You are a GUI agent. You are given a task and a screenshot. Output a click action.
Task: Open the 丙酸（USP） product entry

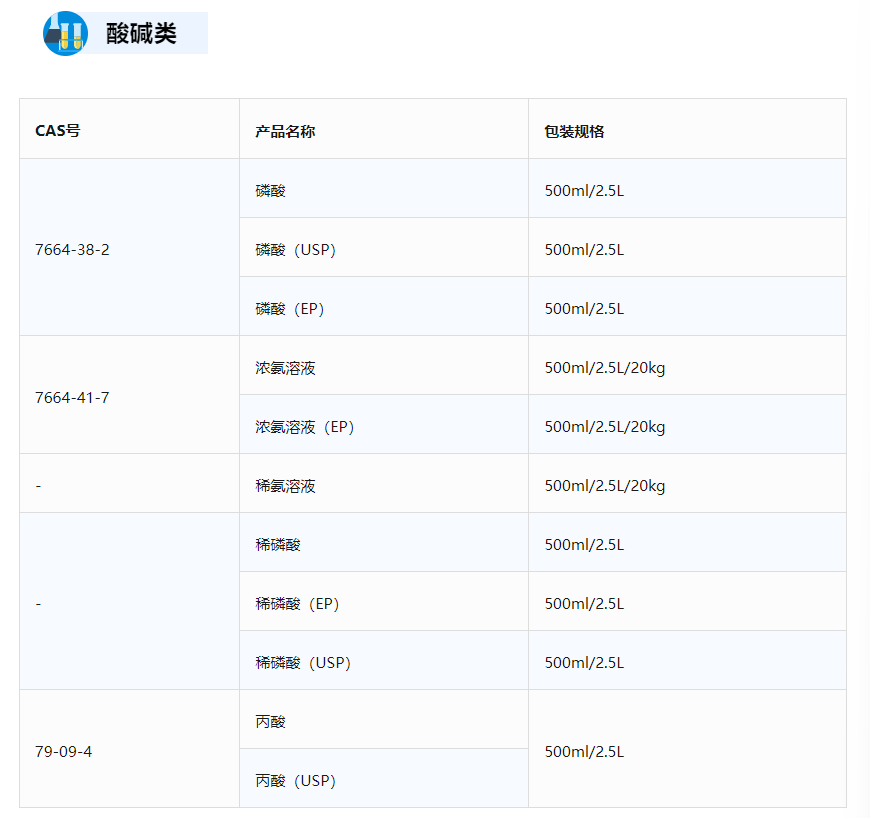(x=295, y=780)
